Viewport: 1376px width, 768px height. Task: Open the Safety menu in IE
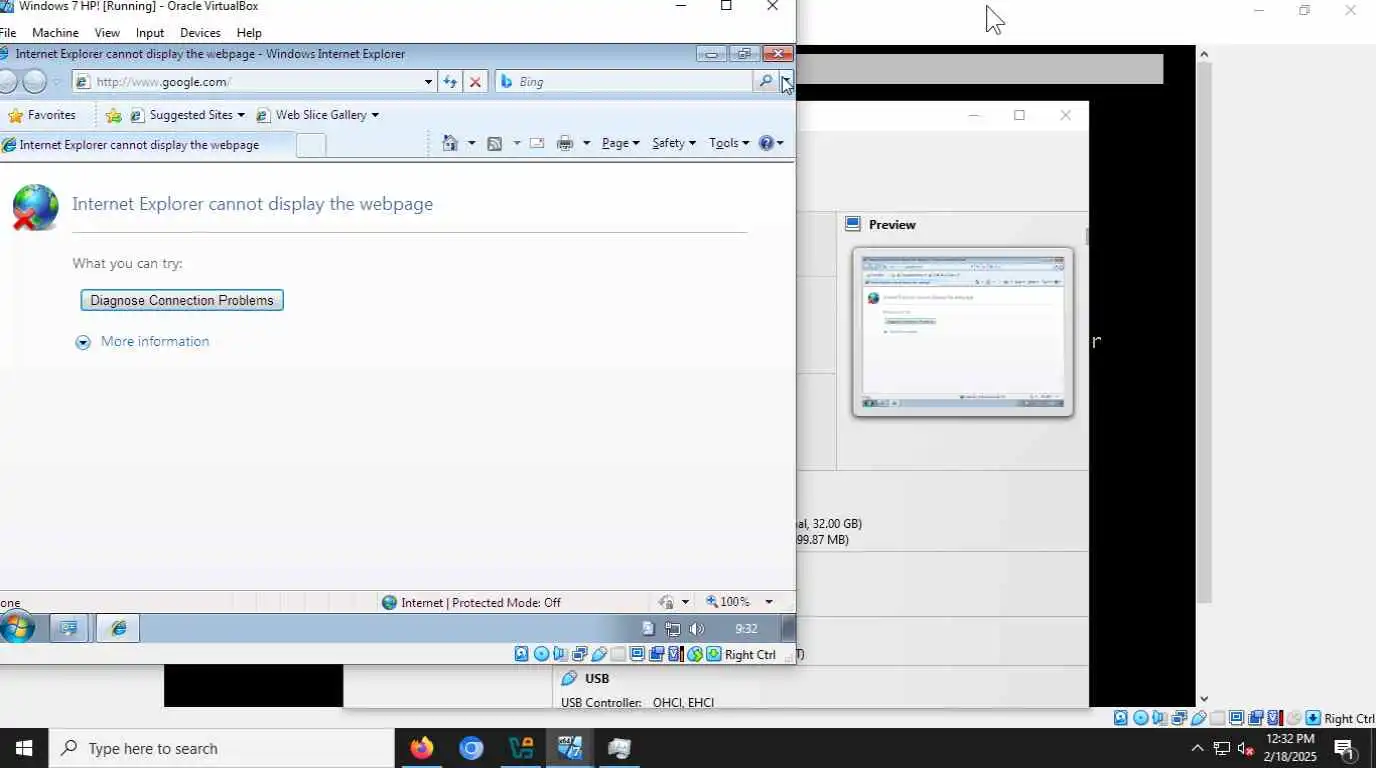click(673, 143)
